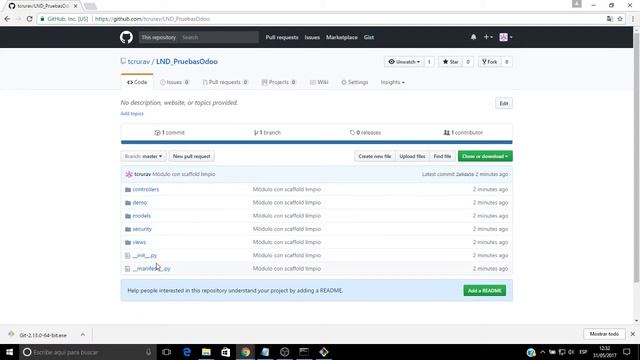Open the Branch: master dropdown

click(143, 156)
